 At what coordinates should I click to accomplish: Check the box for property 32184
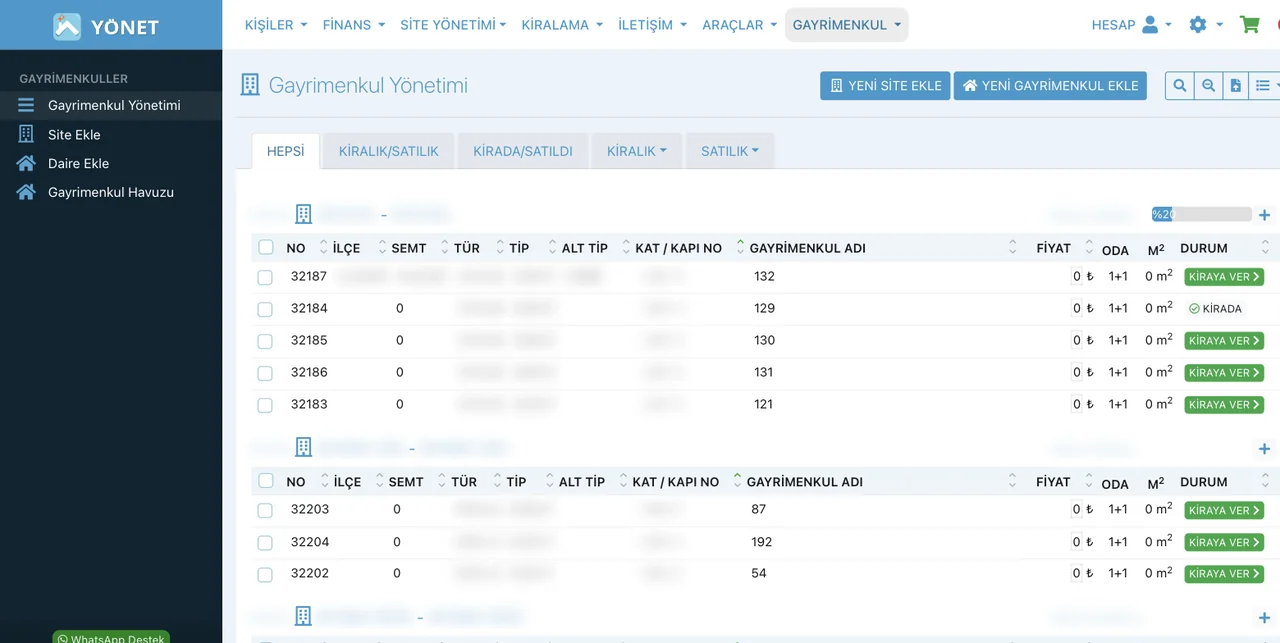tap(265, 309)
